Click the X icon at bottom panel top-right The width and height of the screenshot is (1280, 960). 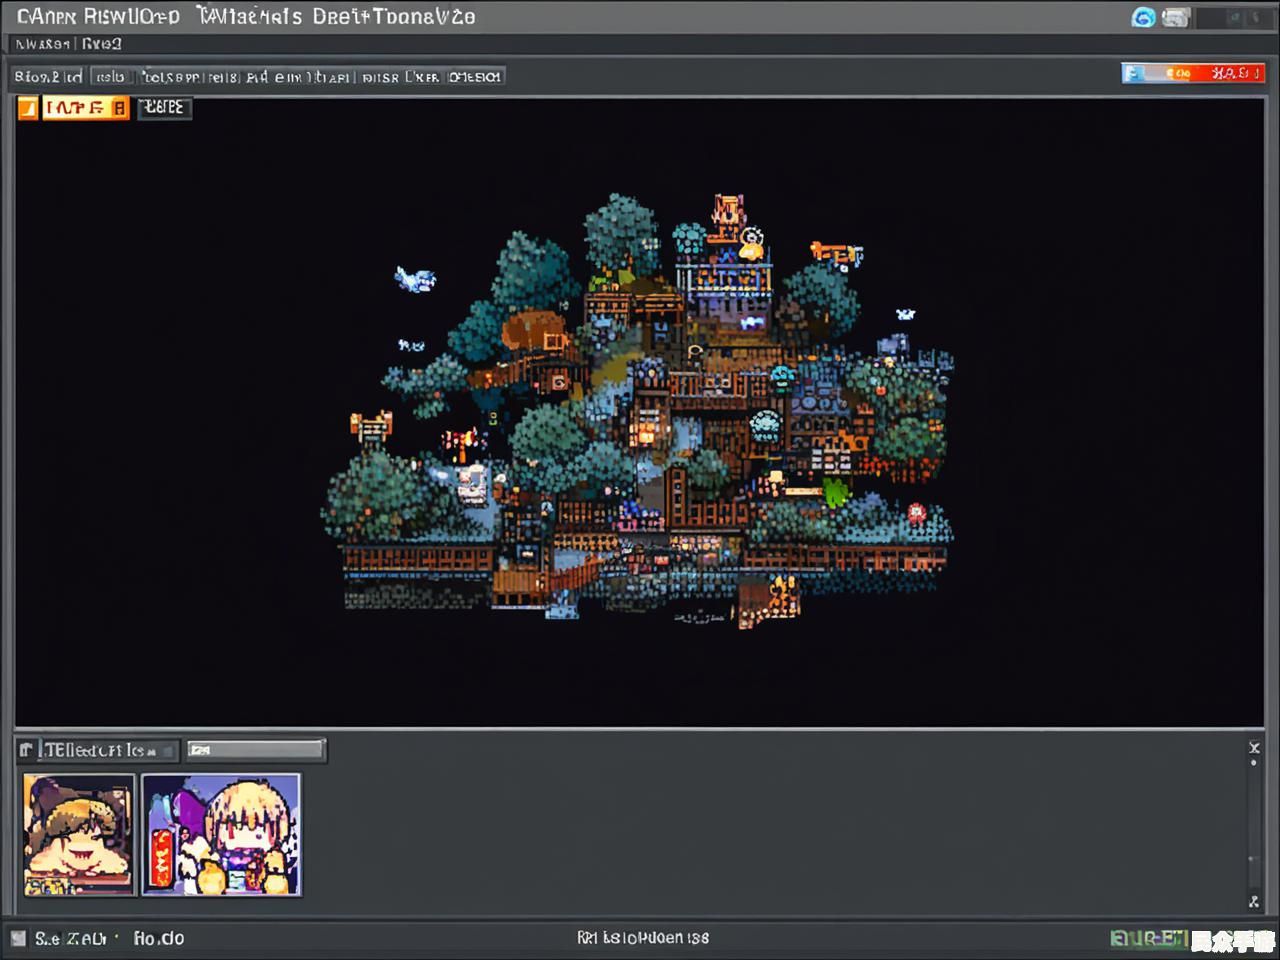click(x=1254, y=747)
